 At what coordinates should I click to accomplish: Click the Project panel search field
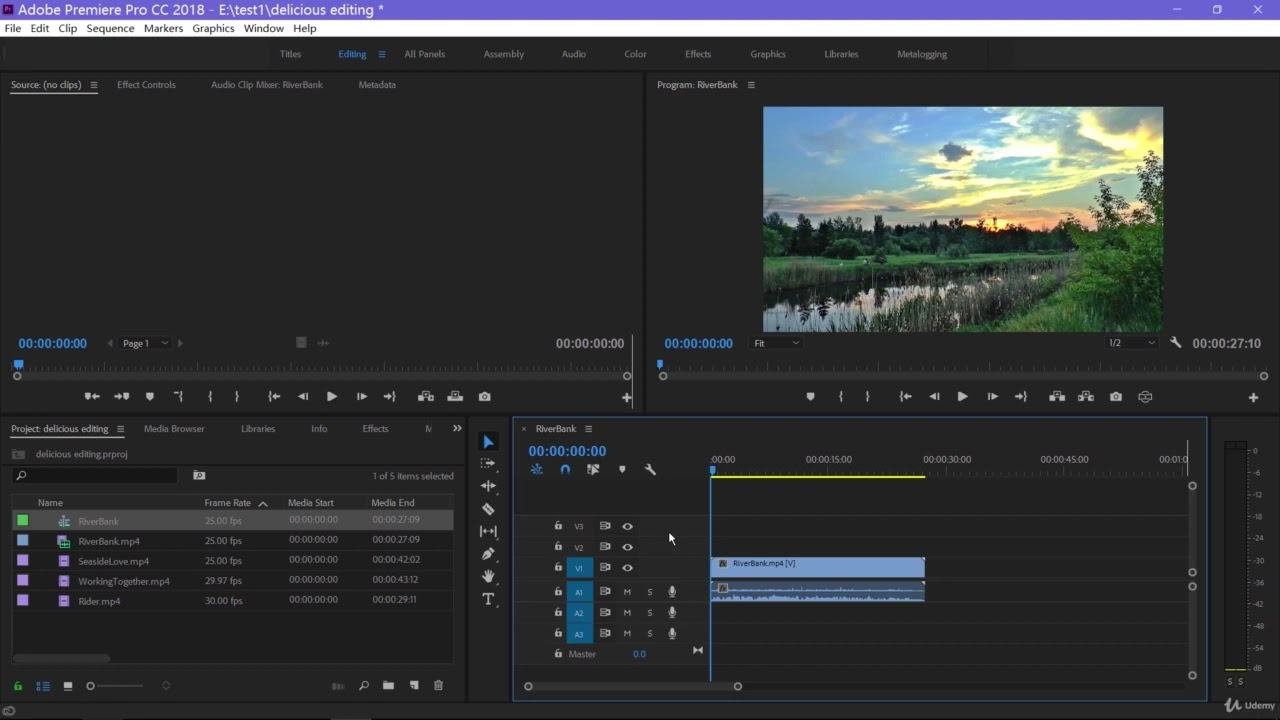96,476
